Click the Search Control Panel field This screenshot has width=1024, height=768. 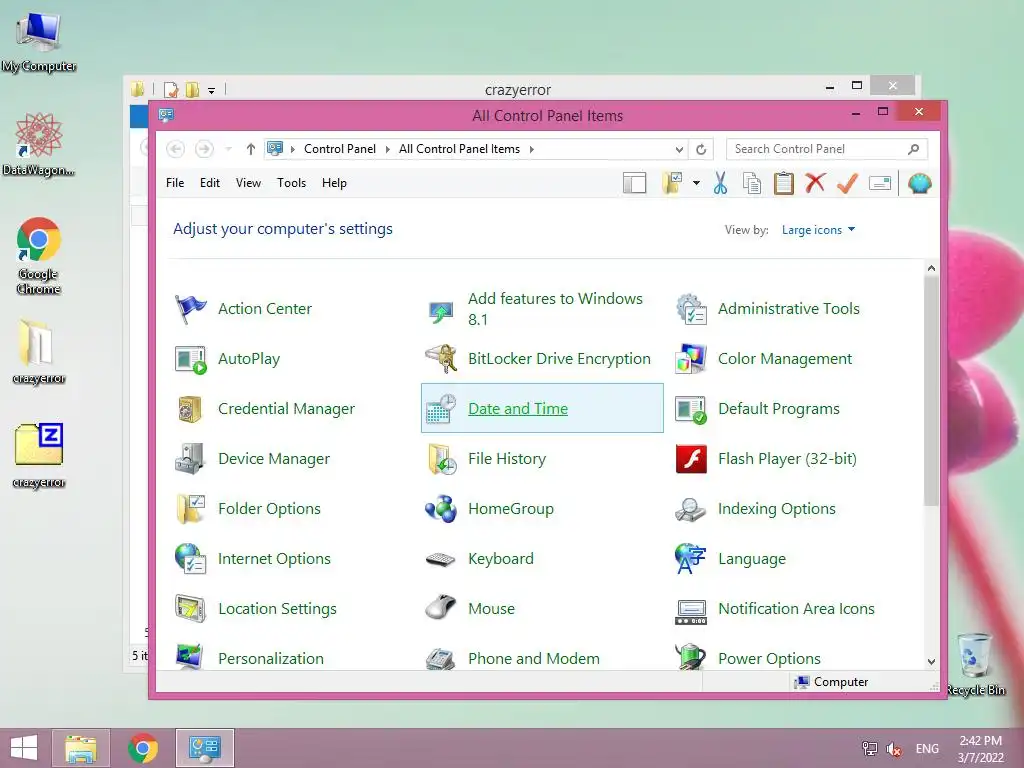[x=826, y=150]
